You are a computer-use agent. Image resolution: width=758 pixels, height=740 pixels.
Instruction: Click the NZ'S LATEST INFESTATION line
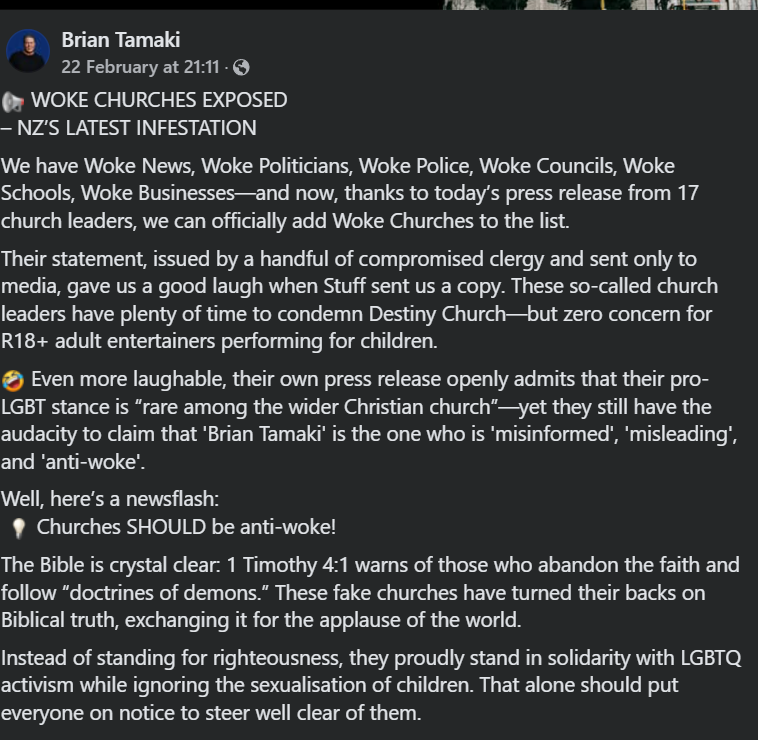(x=129, y=128)
